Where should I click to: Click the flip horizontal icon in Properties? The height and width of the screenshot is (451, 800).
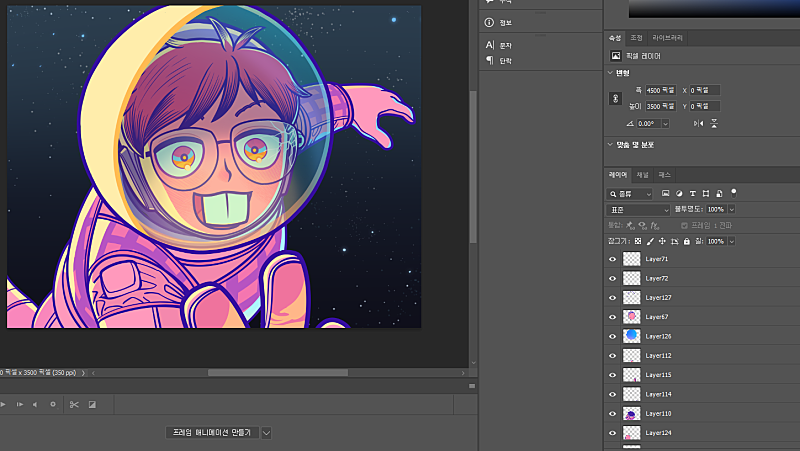698,123
